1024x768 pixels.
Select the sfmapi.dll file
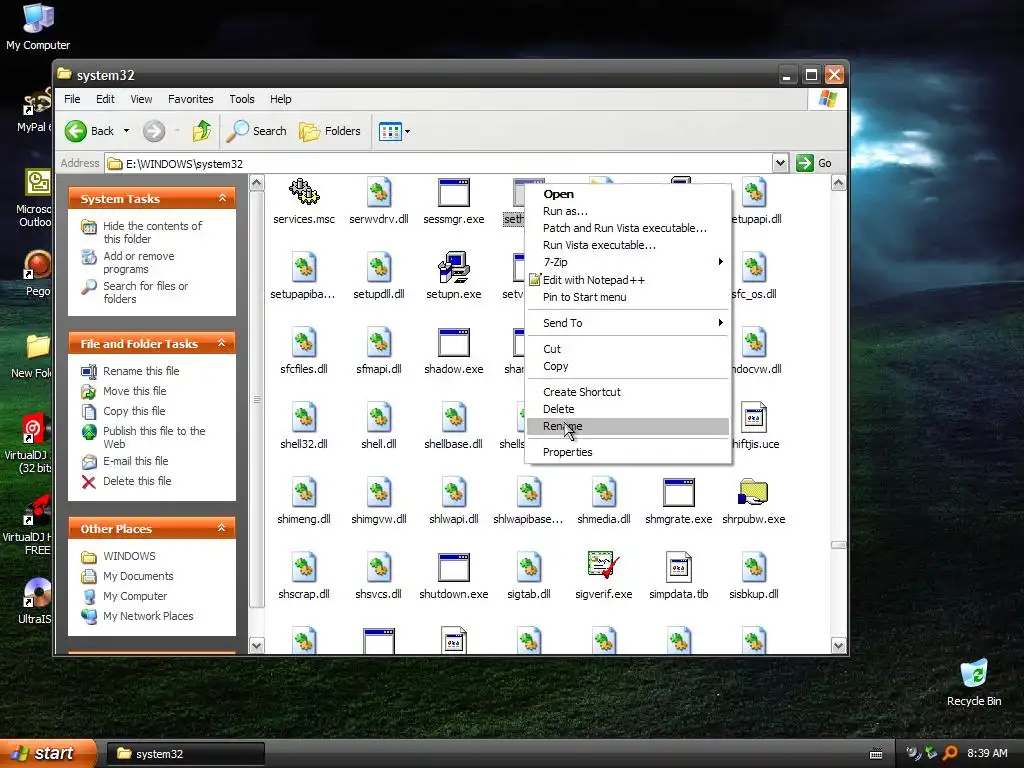379,351
